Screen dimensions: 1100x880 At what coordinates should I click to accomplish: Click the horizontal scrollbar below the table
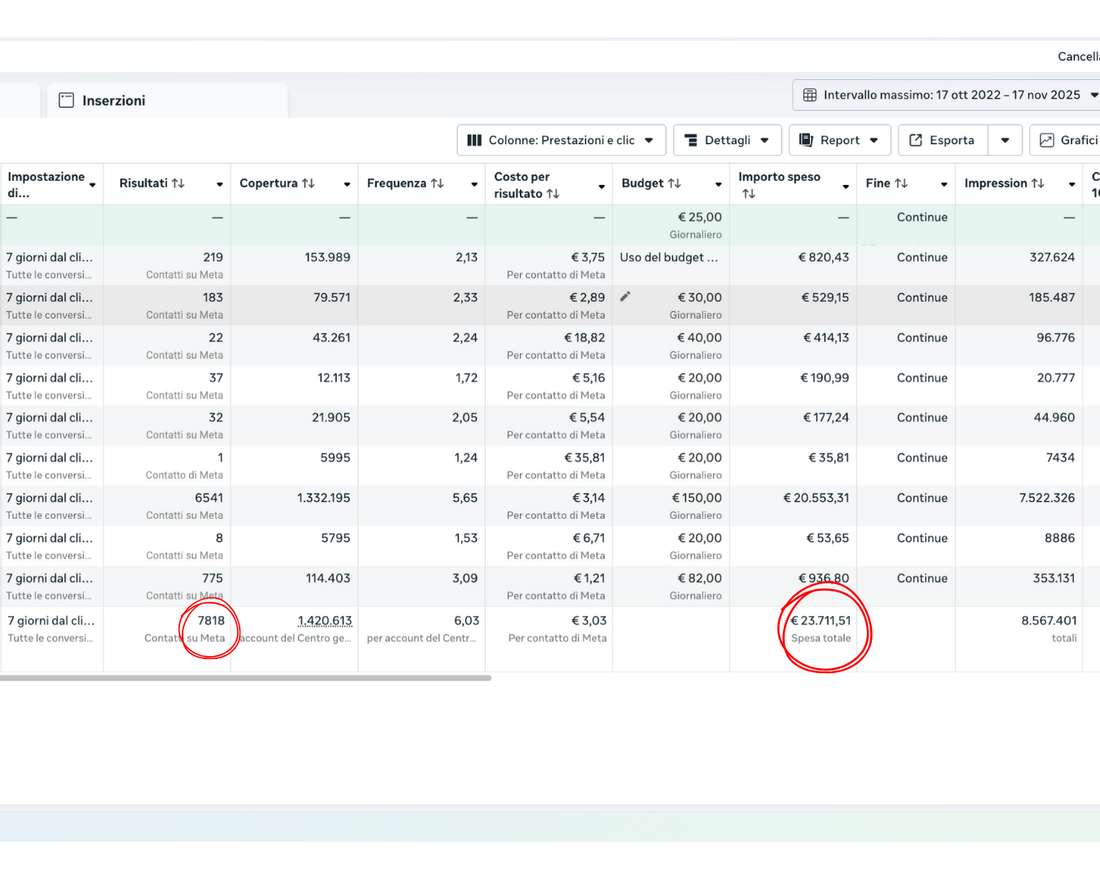245,678
